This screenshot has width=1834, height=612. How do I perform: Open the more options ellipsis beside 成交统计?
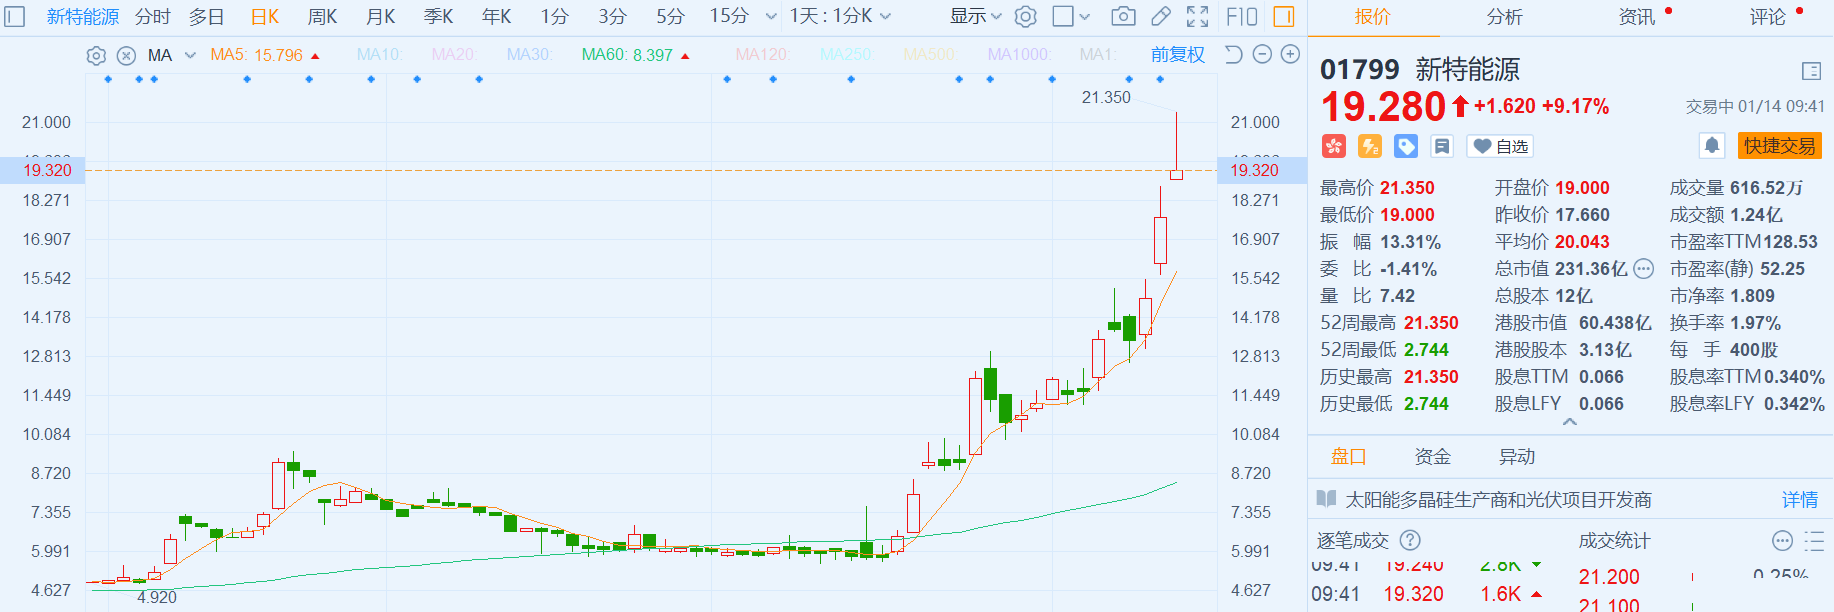[x=1782, y=541]
